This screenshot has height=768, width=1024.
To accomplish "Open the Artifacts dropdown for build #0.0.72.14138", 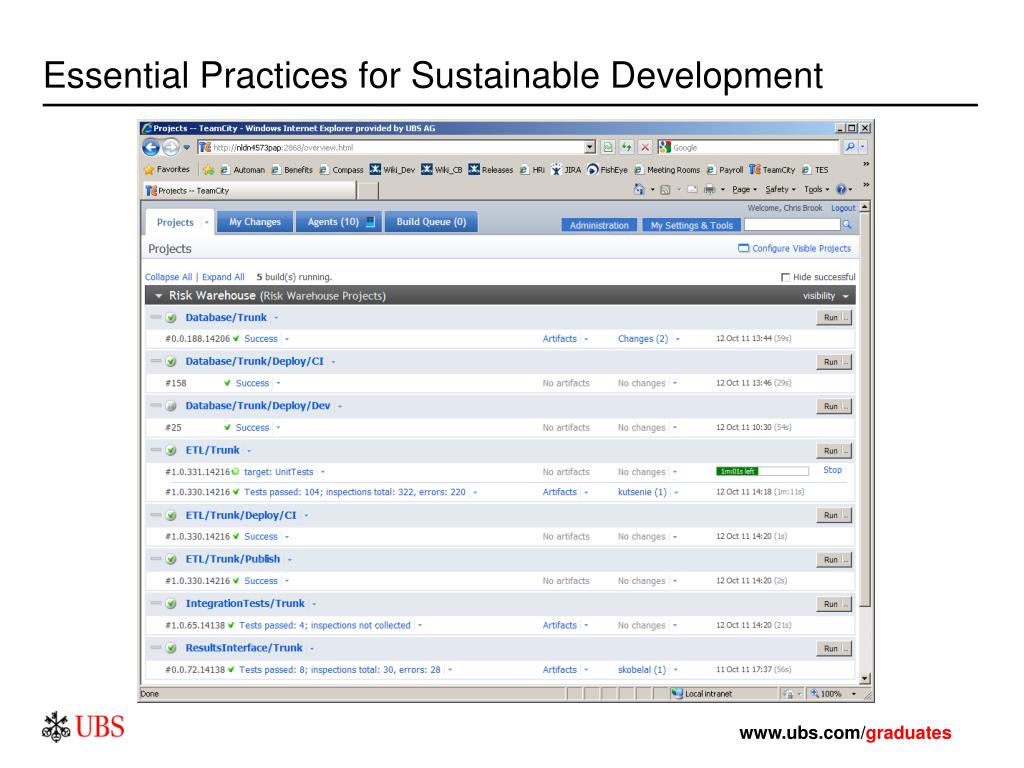I will point(586,670).
